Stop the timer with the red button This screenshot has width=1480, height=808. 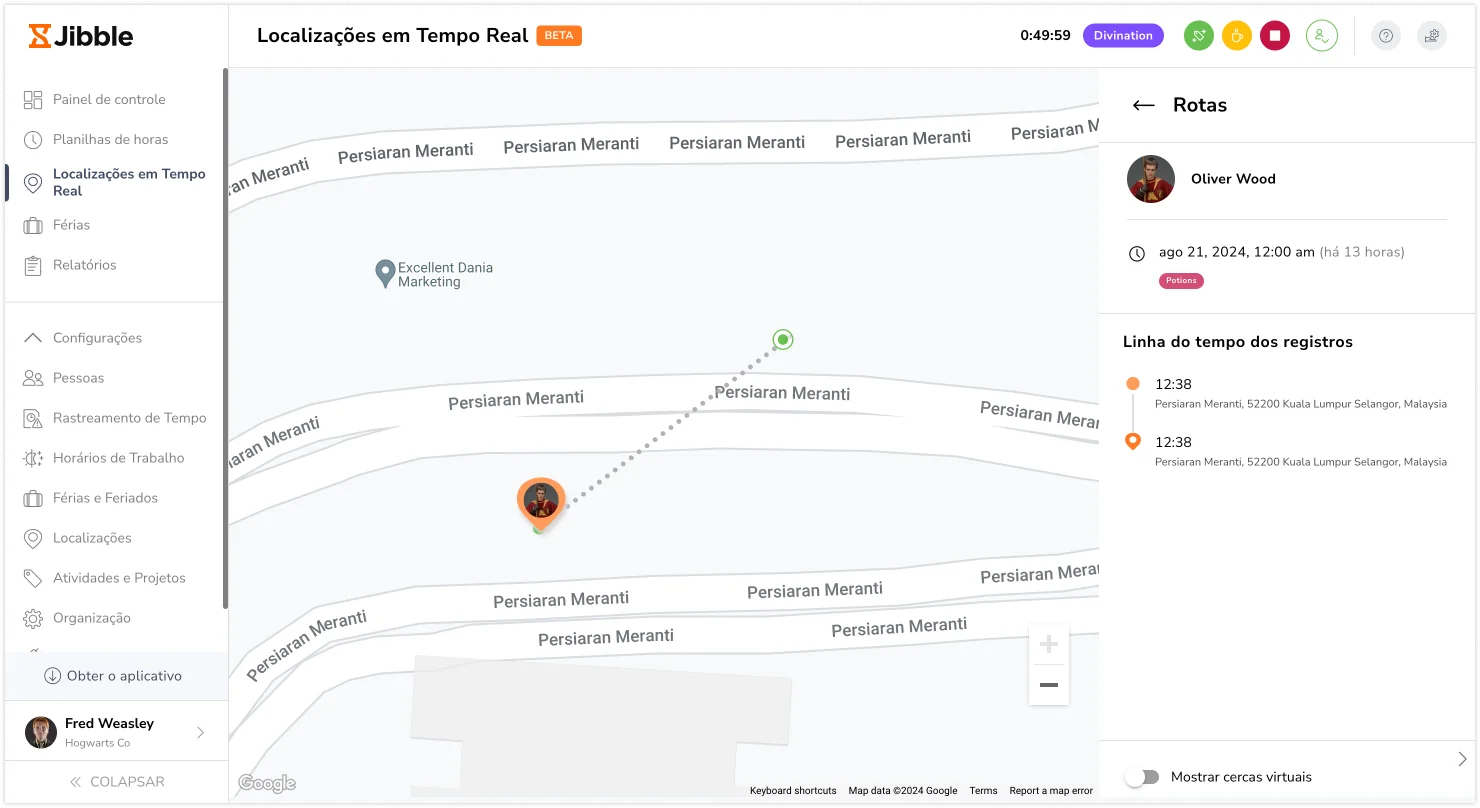(x=1274, y=36)
